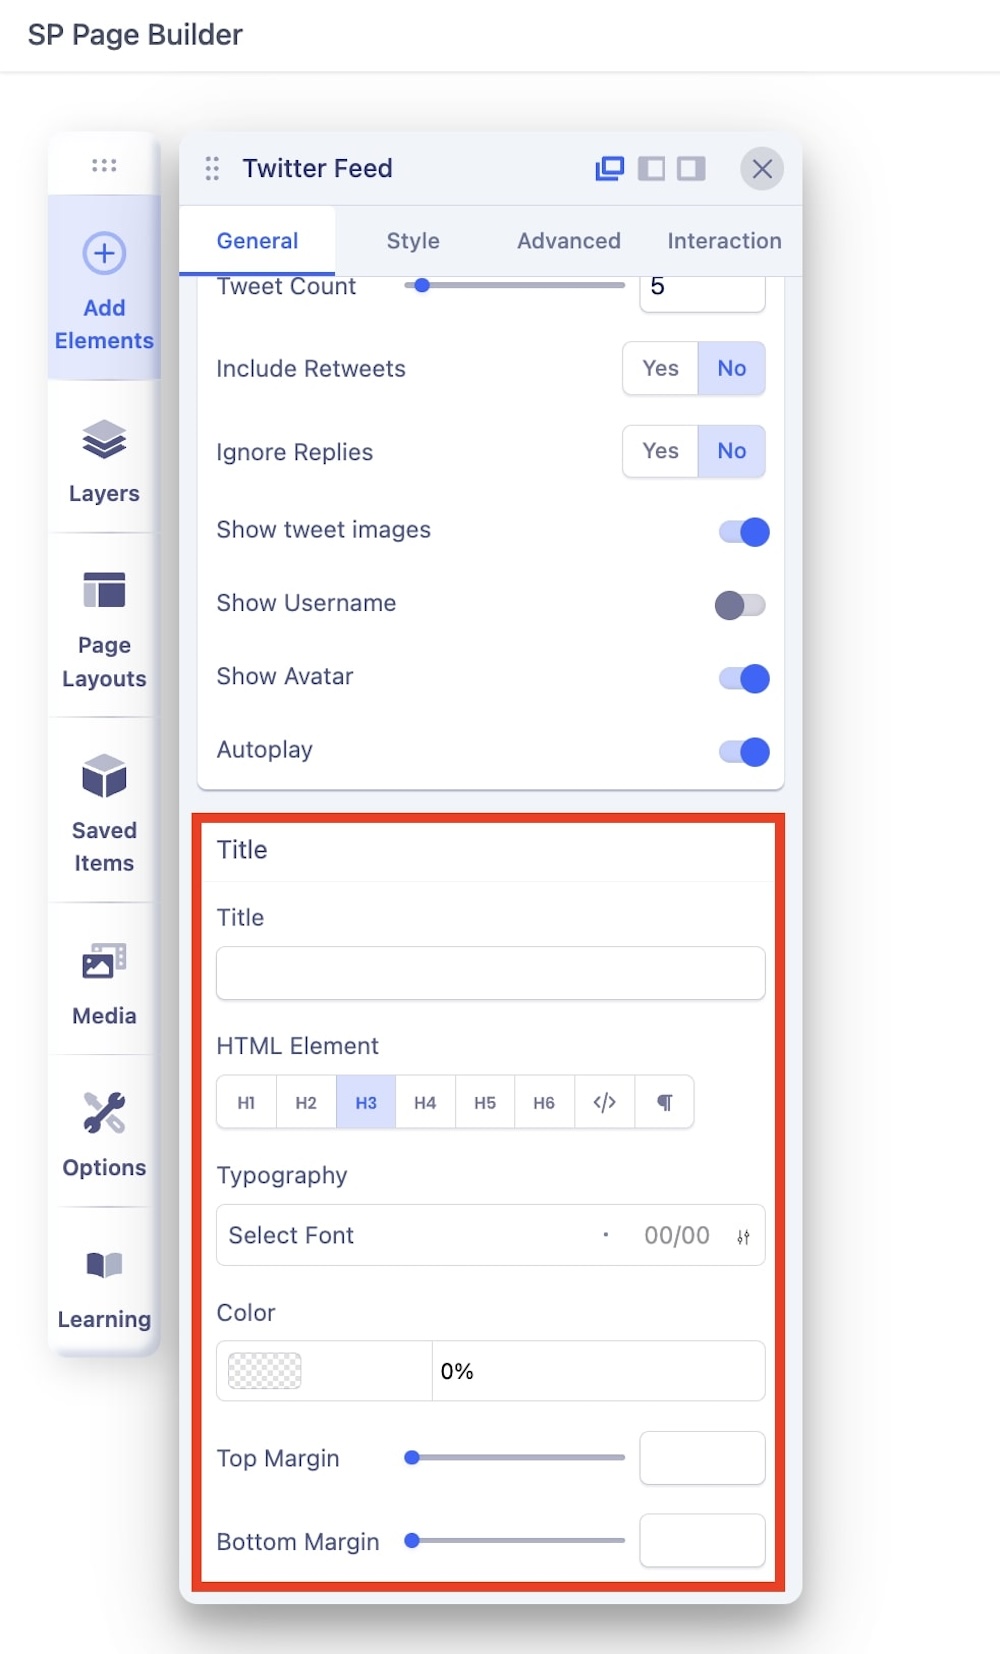Focus the Top Margin value field
The width and height of the screenshot is (1000, 1654).
(702, 1458)
